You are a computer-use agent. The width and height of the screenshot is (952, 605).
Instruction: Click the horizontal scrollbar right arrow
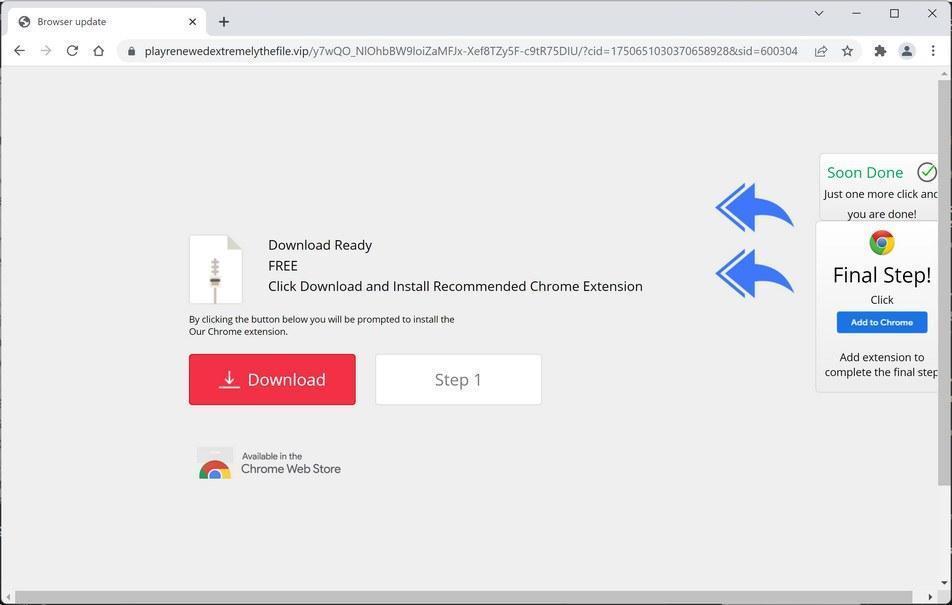point(930,598)
